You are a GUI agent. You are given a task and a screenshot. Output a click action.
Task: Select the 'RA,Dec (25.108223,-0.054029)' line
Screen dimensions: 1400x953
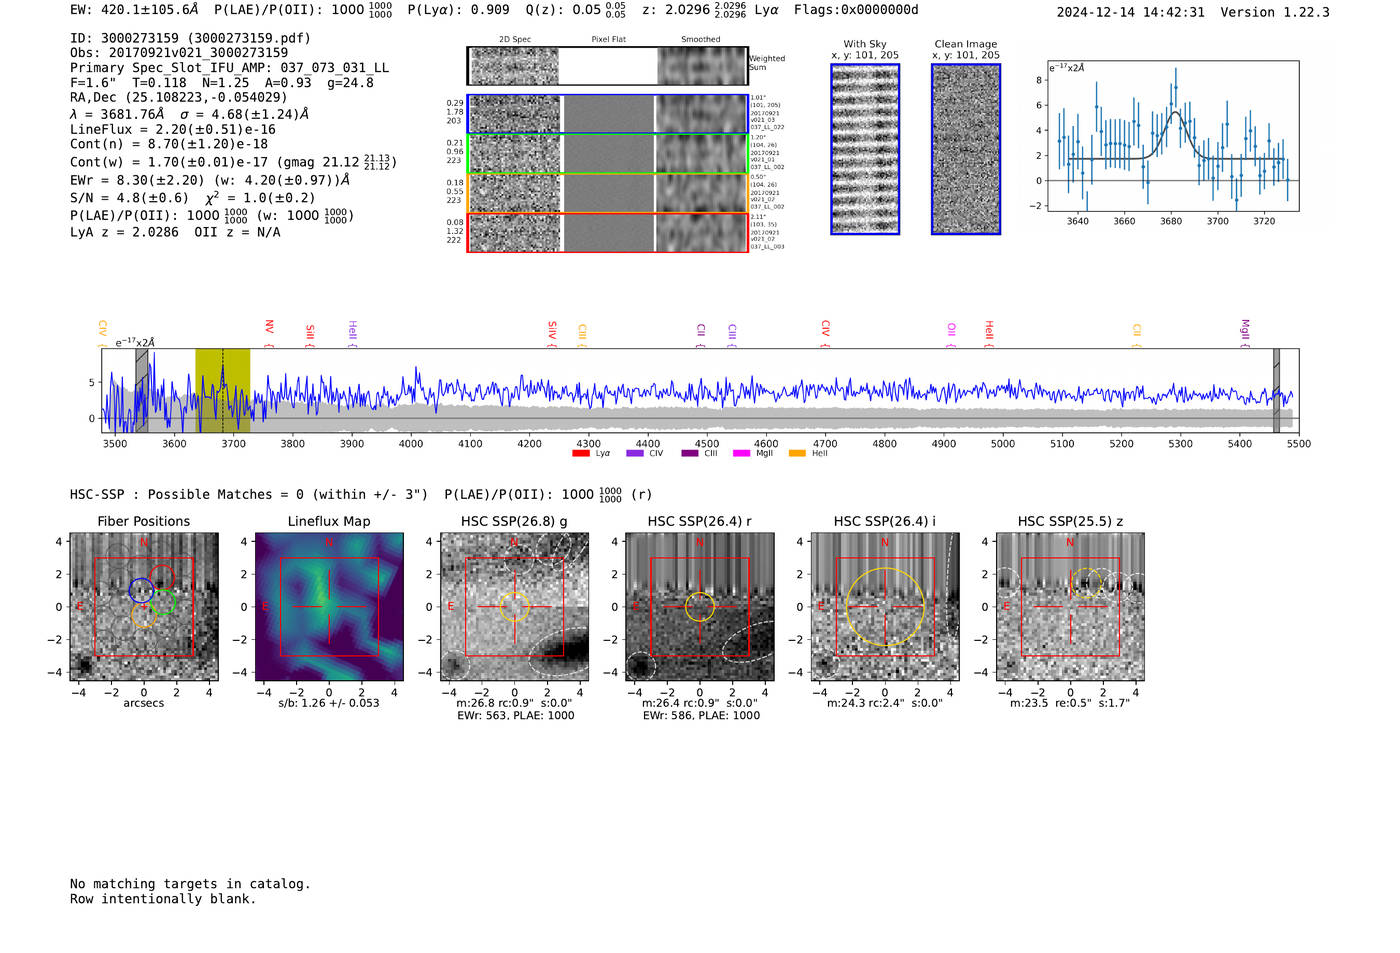(x=178, y=97)
